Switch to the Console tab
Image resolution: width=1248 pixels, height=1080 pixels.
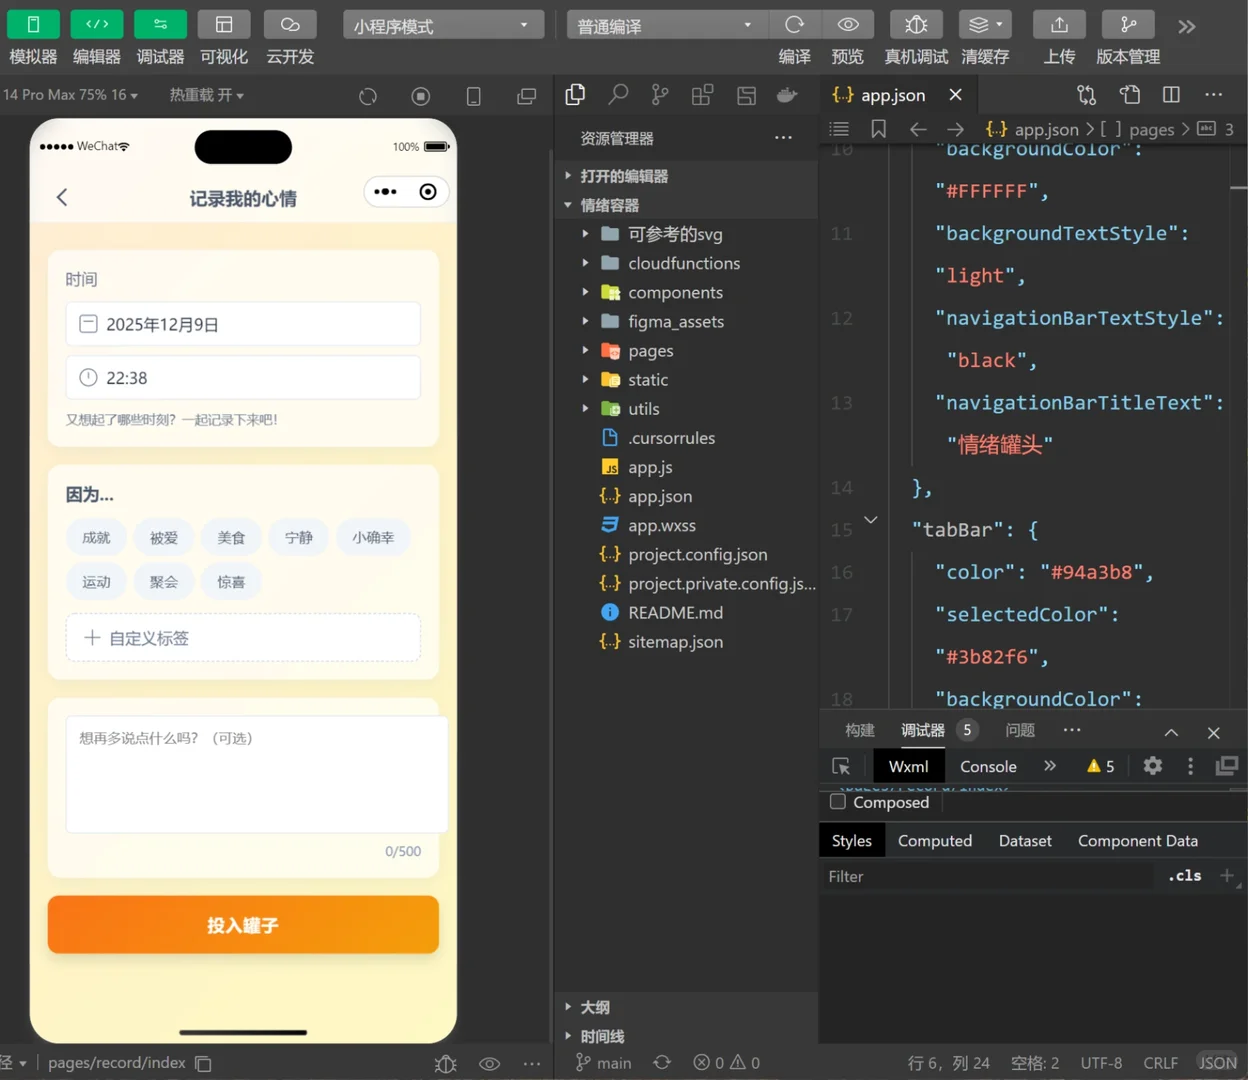[988, 766]
